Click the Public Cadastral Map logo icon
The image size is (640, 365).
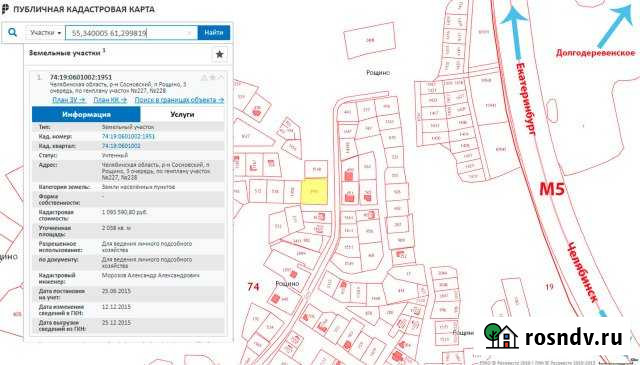point(5,9)
